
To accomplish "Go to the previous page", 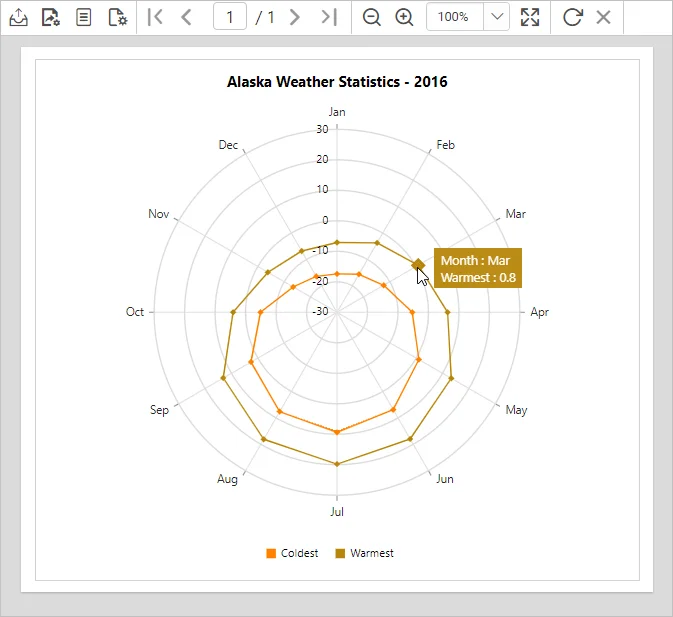I will tap(186, 17).
